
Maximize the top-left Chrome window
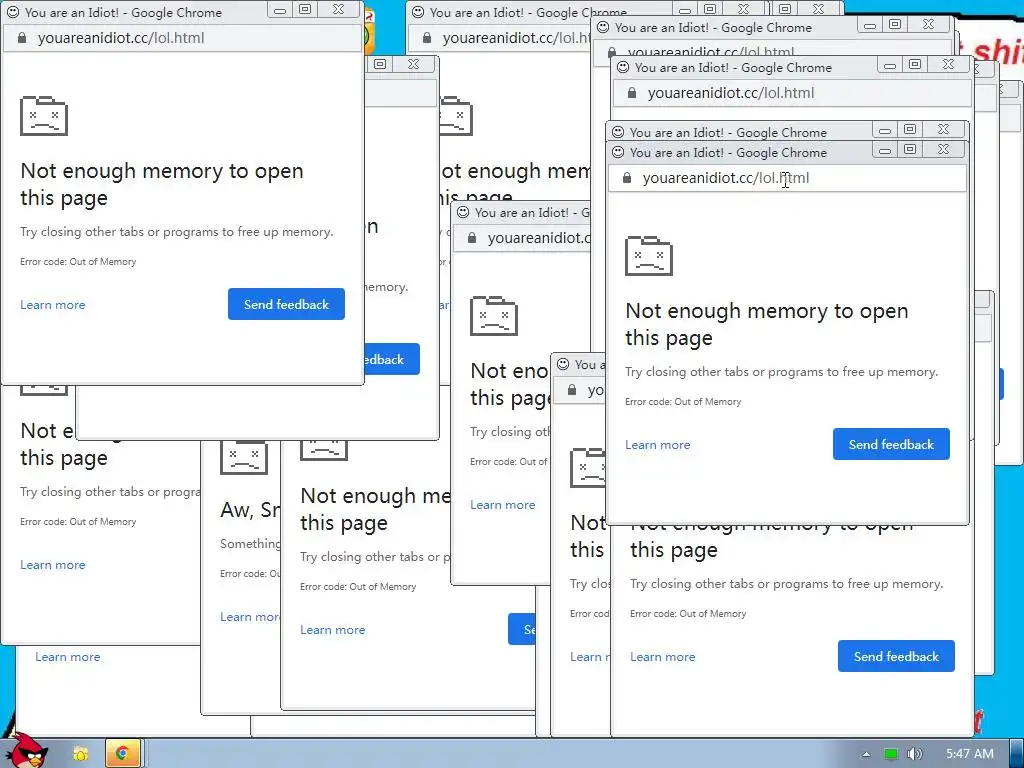pyautogui.click(x=304, y=9)
